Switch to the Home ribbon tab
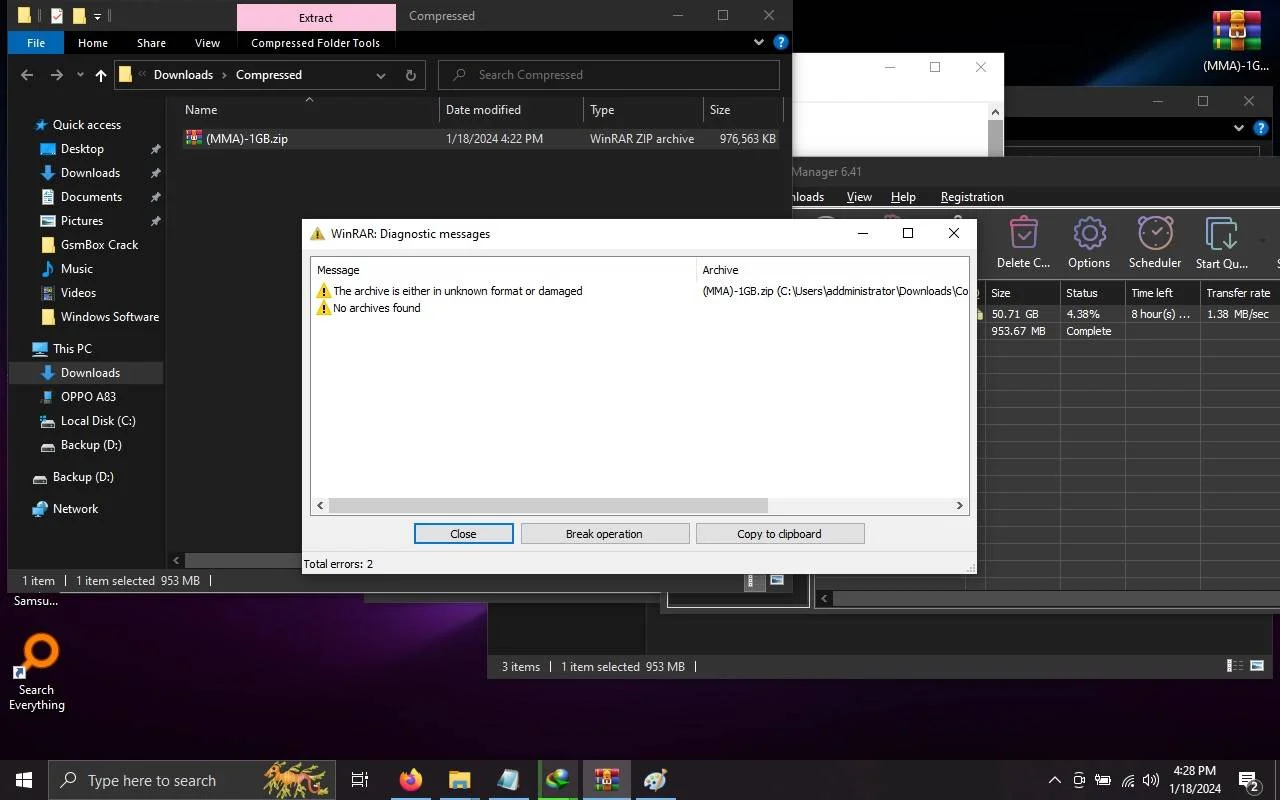Viewport: 1280px width, 800px height. [93, 43]
